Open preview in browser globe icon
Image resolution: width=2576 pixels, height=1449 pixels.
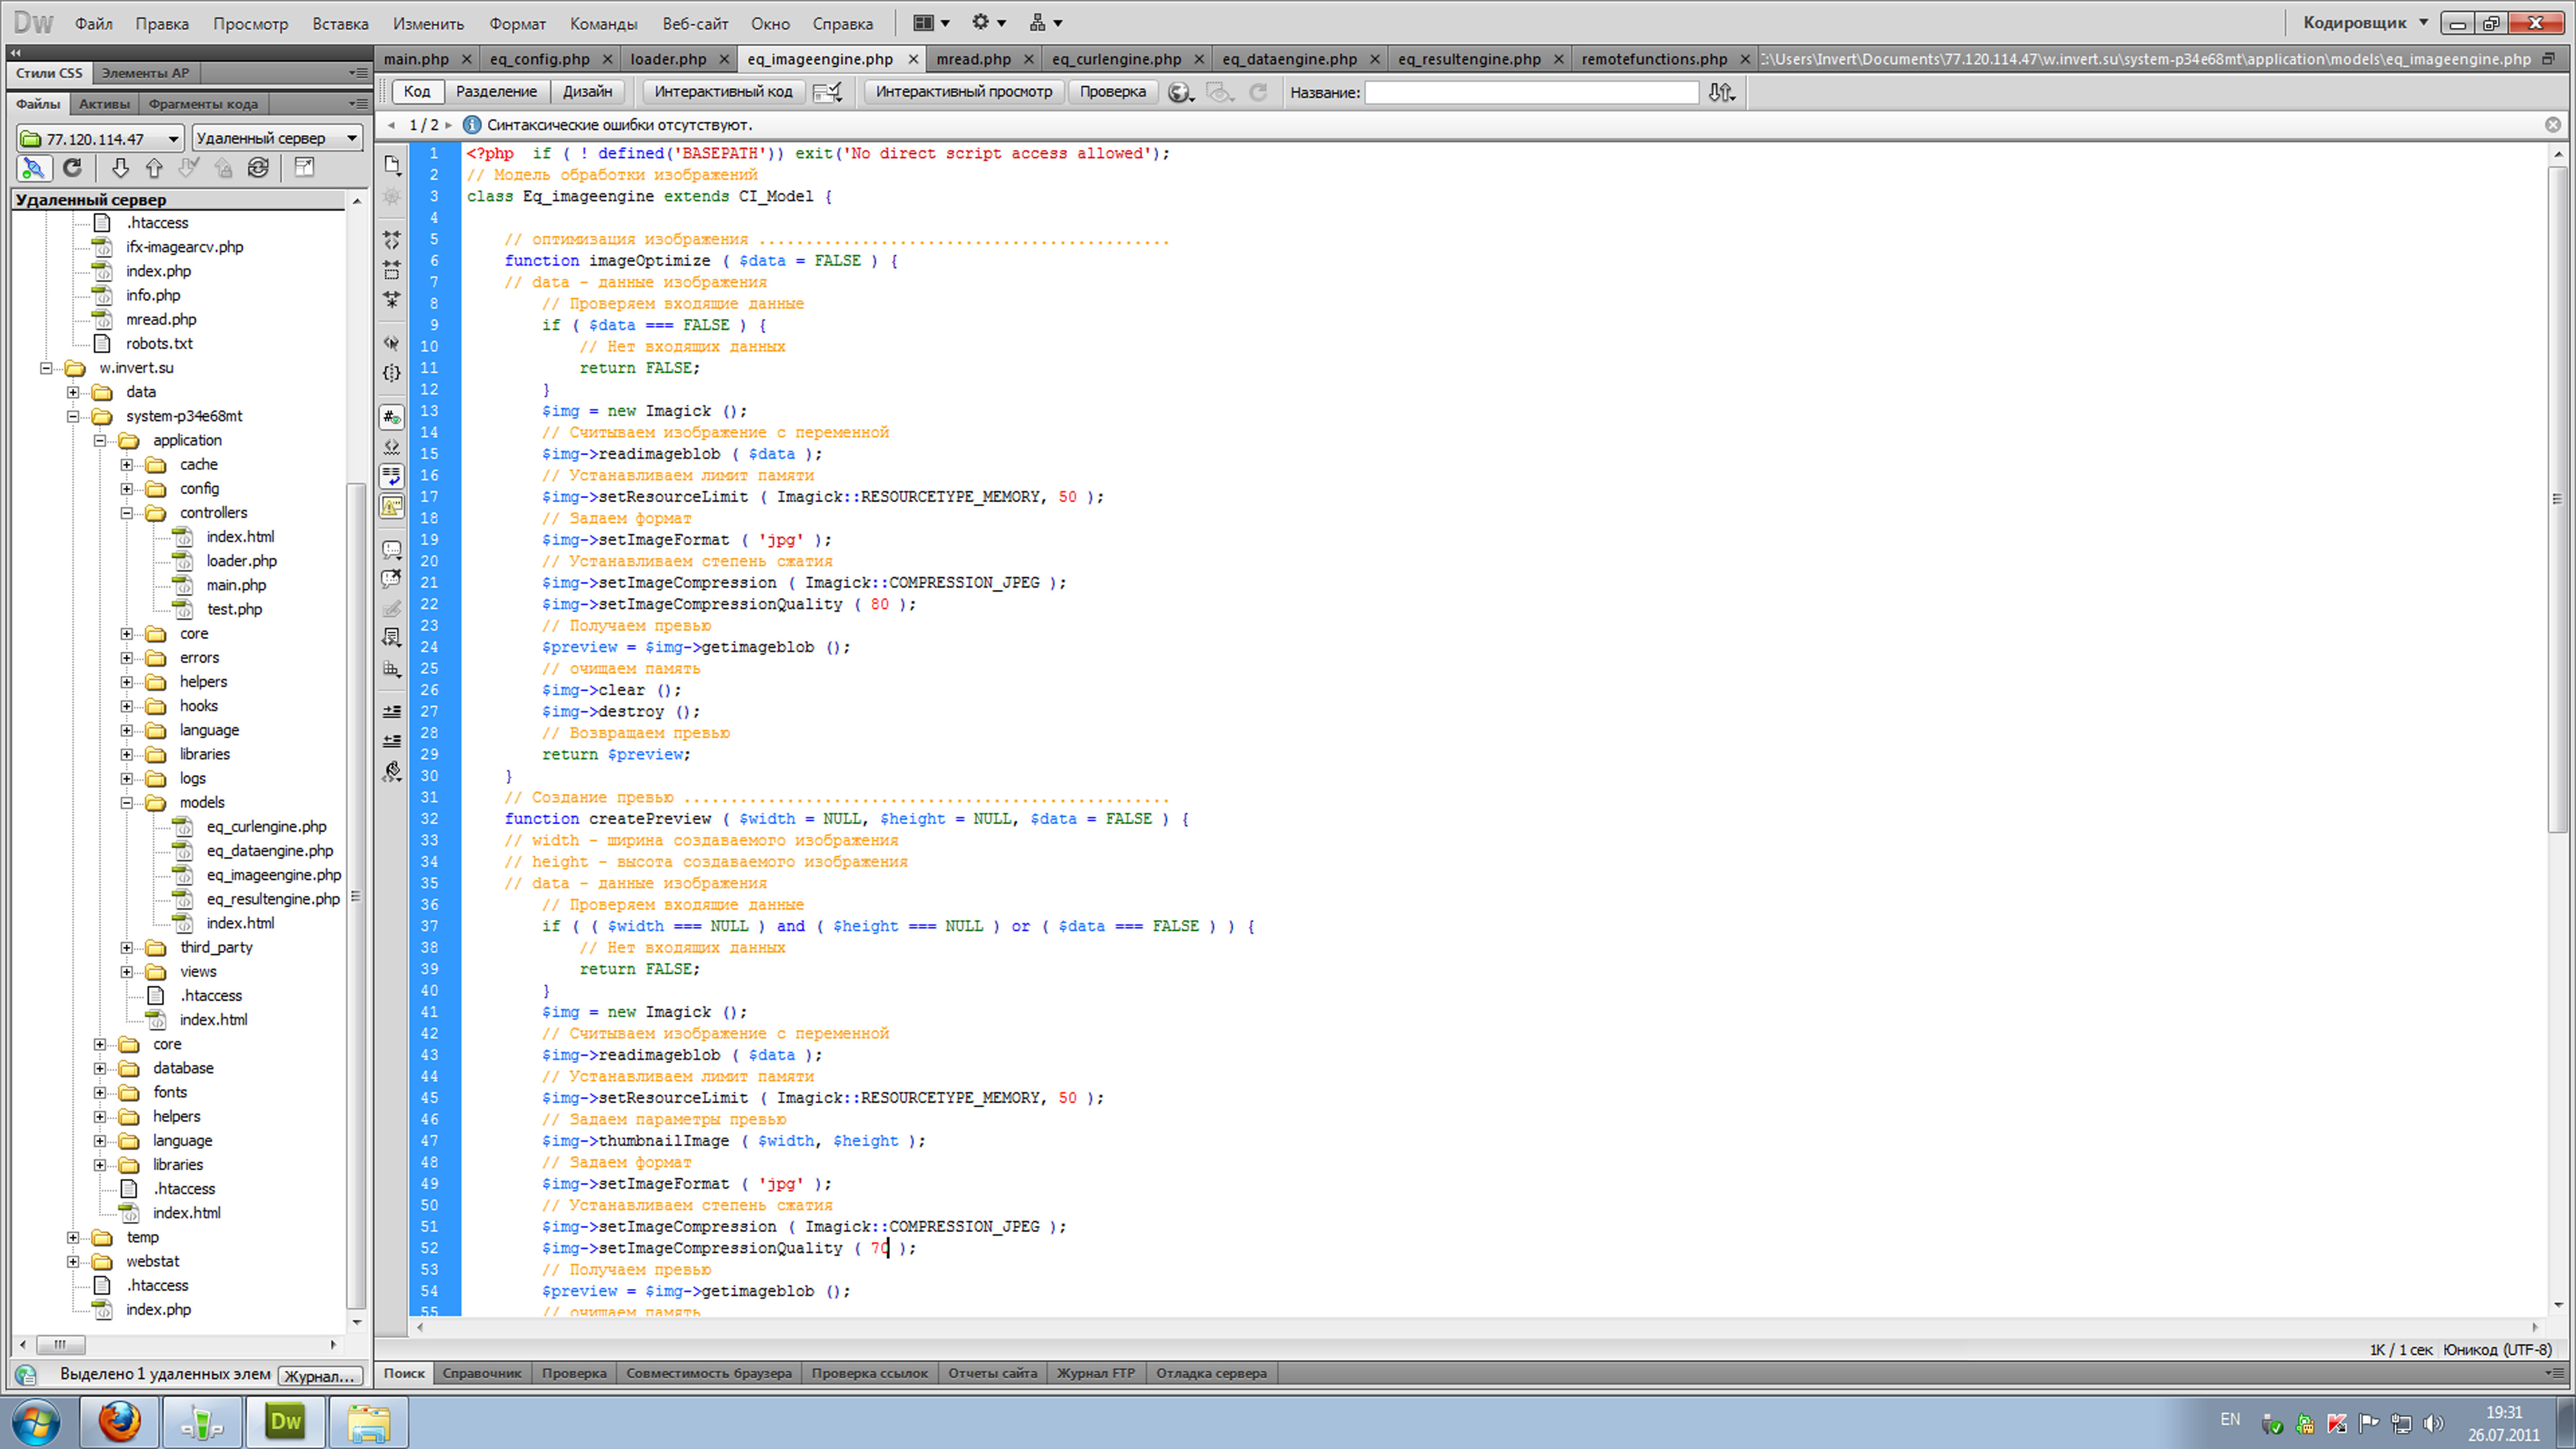(1179, 92)
